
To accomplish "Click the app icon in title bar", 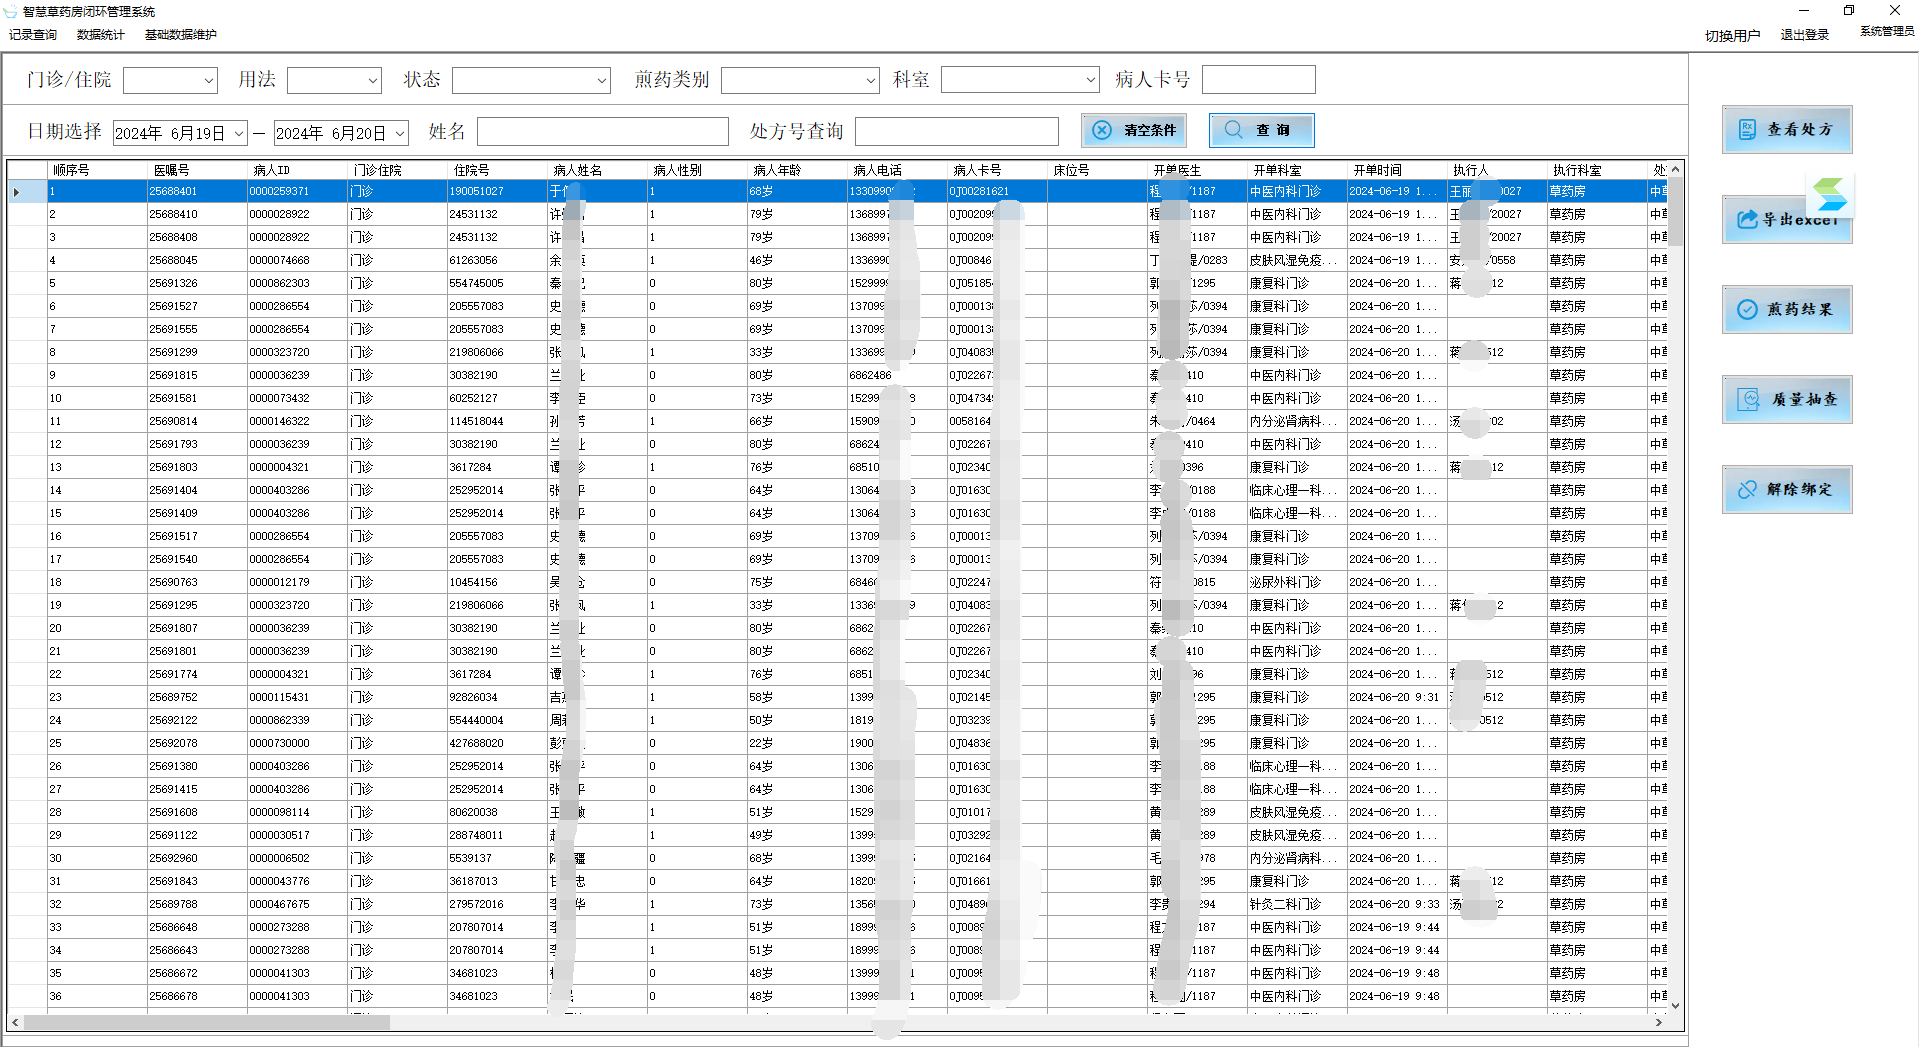I will click(11, 12).
